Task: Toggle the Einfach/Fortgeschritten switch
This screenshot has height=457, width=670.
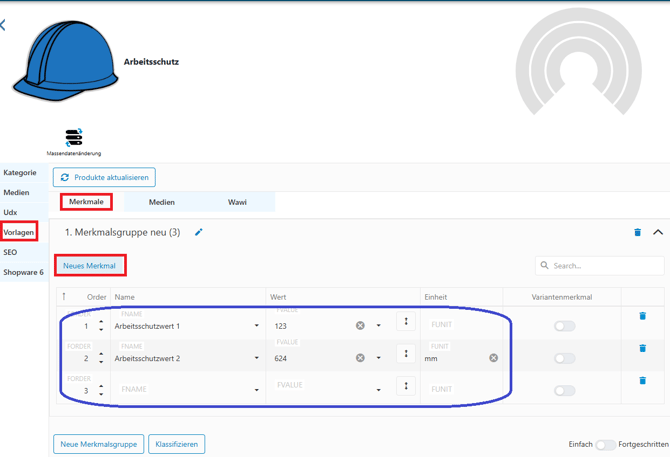Action: pyautogui.click(x=605, y=445)
